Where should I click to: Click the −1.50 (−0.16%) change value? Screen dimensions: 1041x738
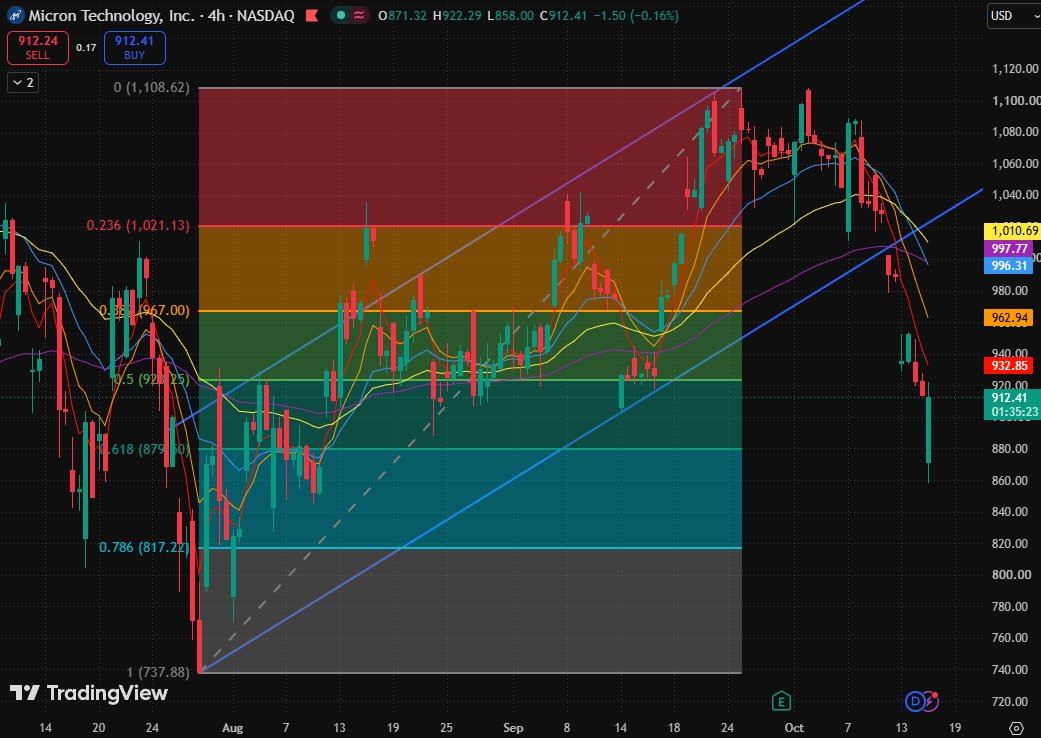(635, 15)
